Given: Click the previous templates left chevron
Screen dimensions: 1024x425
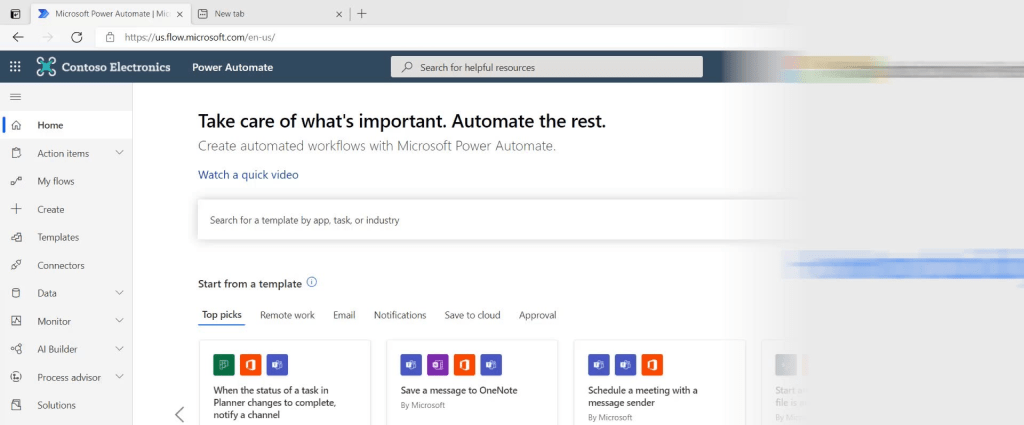Looking at the screenshot, I should [180, 414].
